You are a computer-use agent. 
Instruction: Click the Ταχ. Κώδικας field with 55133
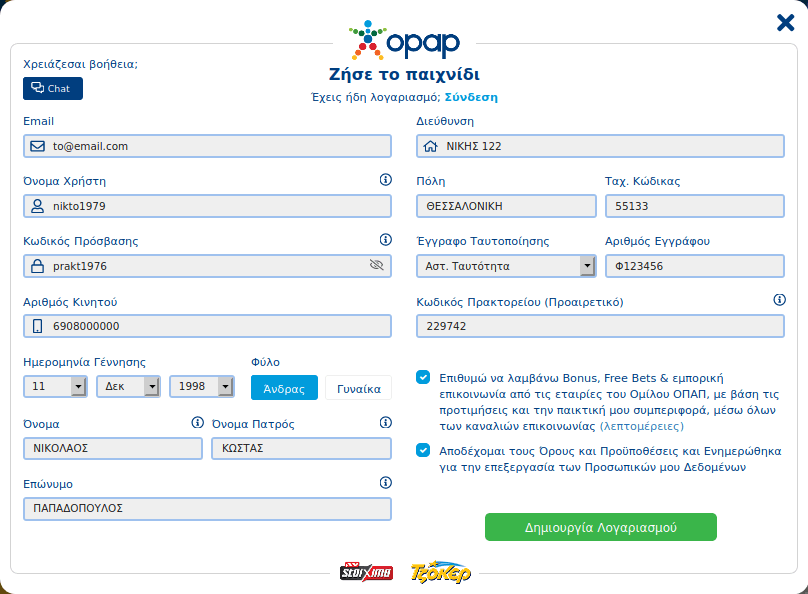click(x=695, y=206)
